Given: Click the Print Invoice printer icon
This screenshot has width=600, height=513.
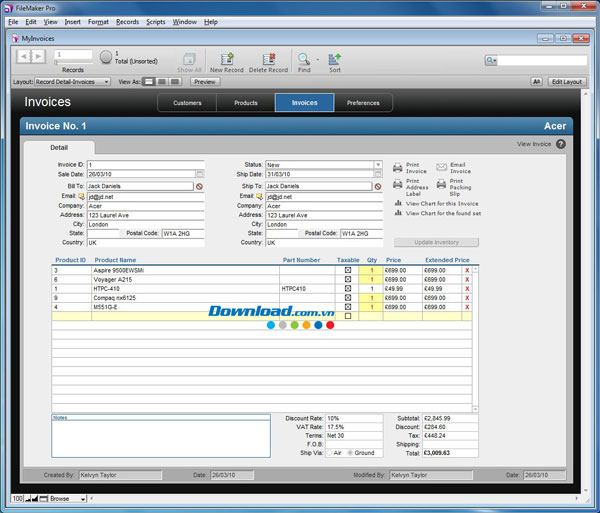Looking at the screenshot, I should (397, 168).
